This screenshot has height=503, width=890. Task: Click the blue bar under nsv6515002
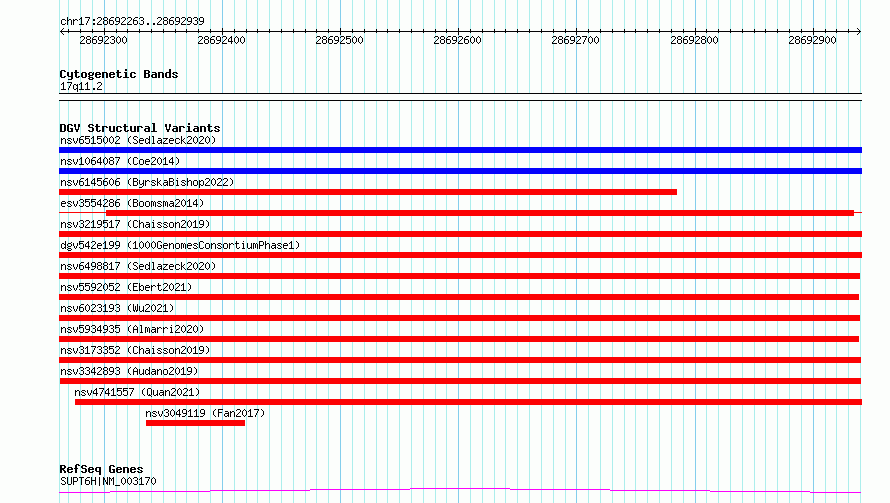[460, 150]
